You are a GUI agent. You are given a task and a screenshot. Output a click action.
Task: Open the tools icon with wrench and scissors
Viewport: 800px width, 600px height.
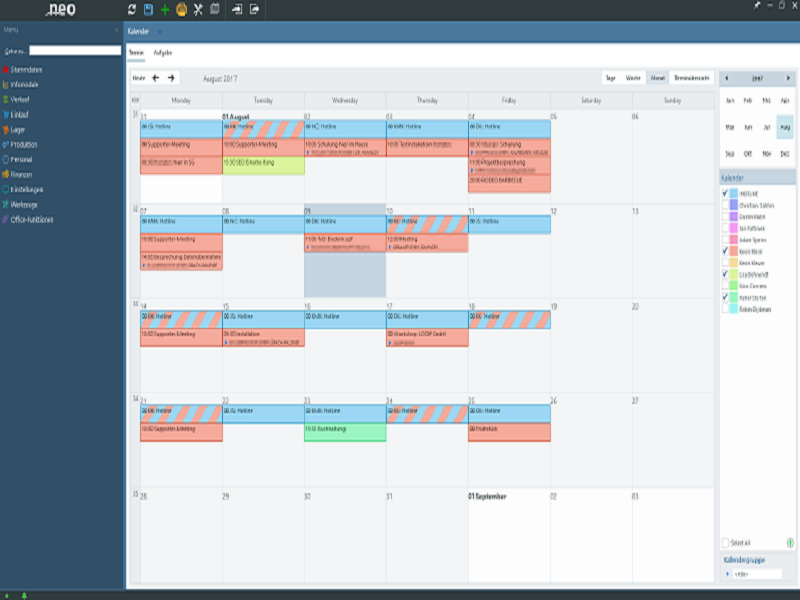[x=197, y=8]
